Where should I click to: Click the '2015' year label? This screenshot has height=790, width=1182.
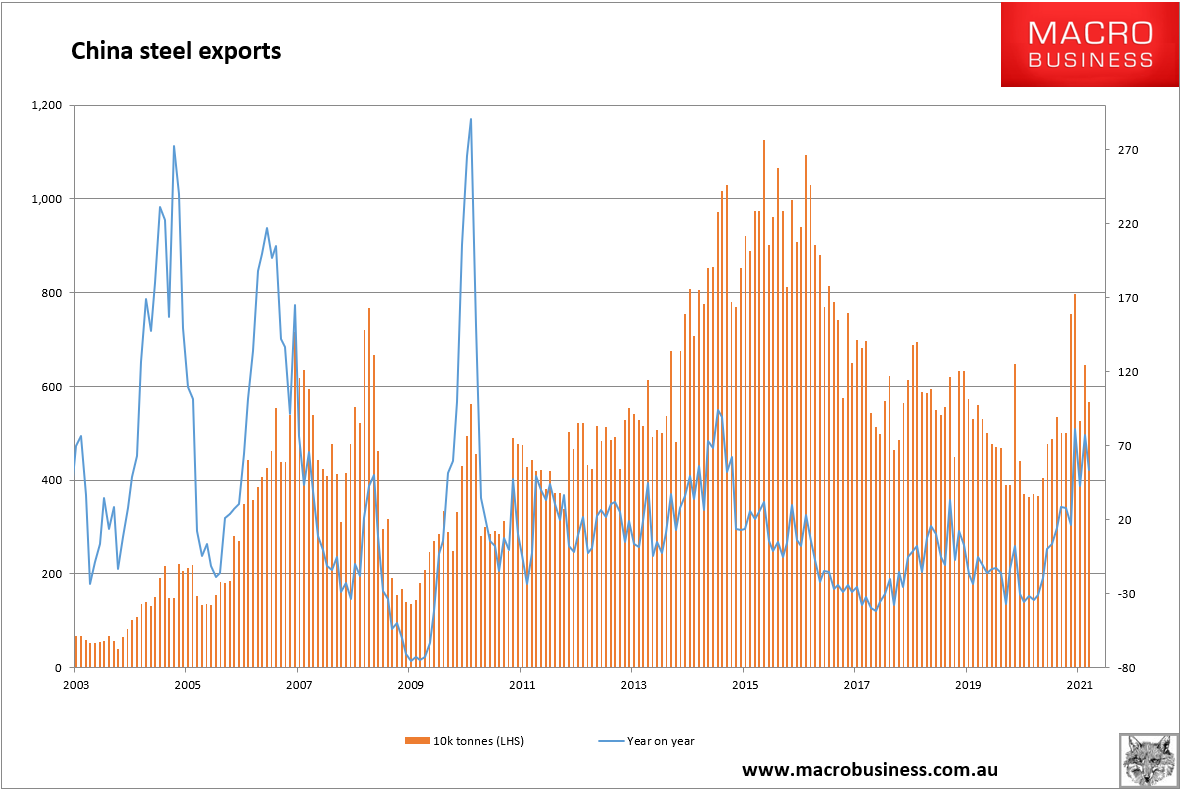[746, 685]
